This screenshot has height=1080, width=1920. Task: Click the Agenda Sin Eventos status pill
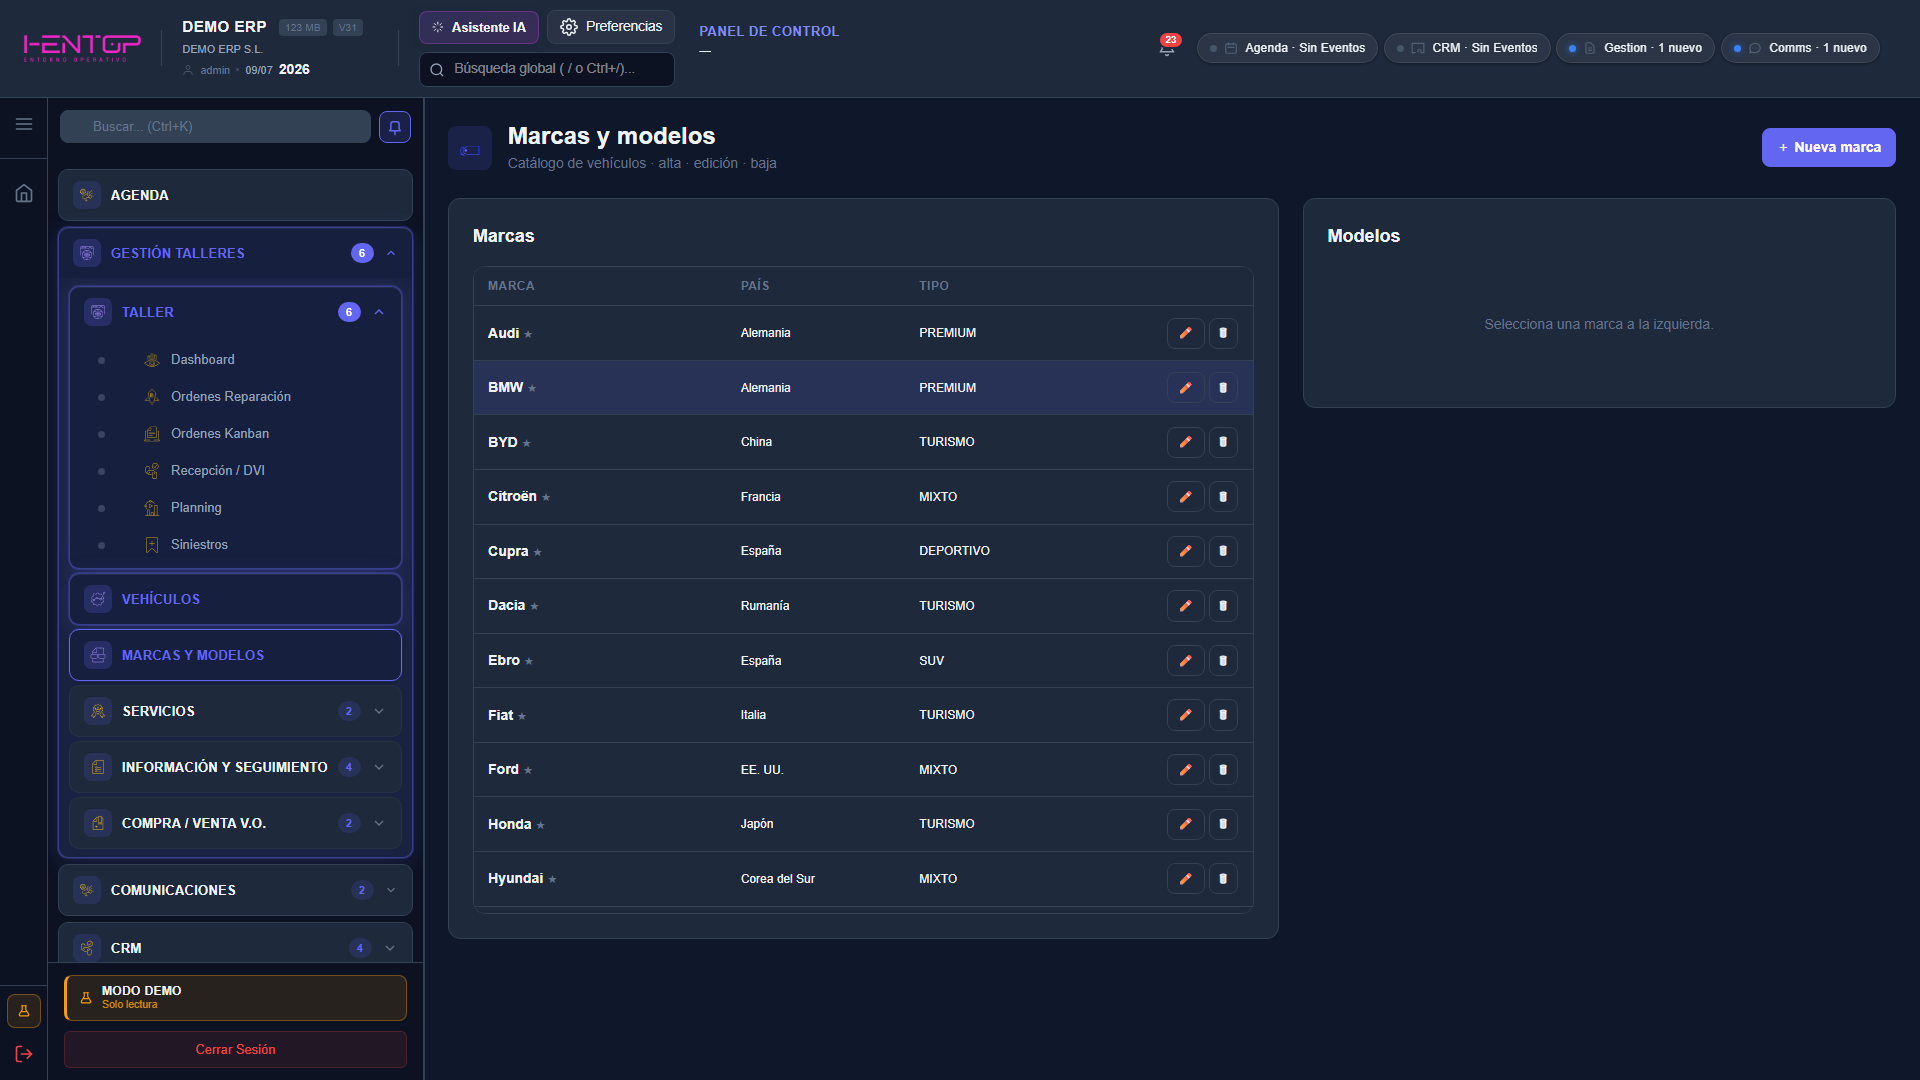pyautogui.click(x=1287, y=48)
